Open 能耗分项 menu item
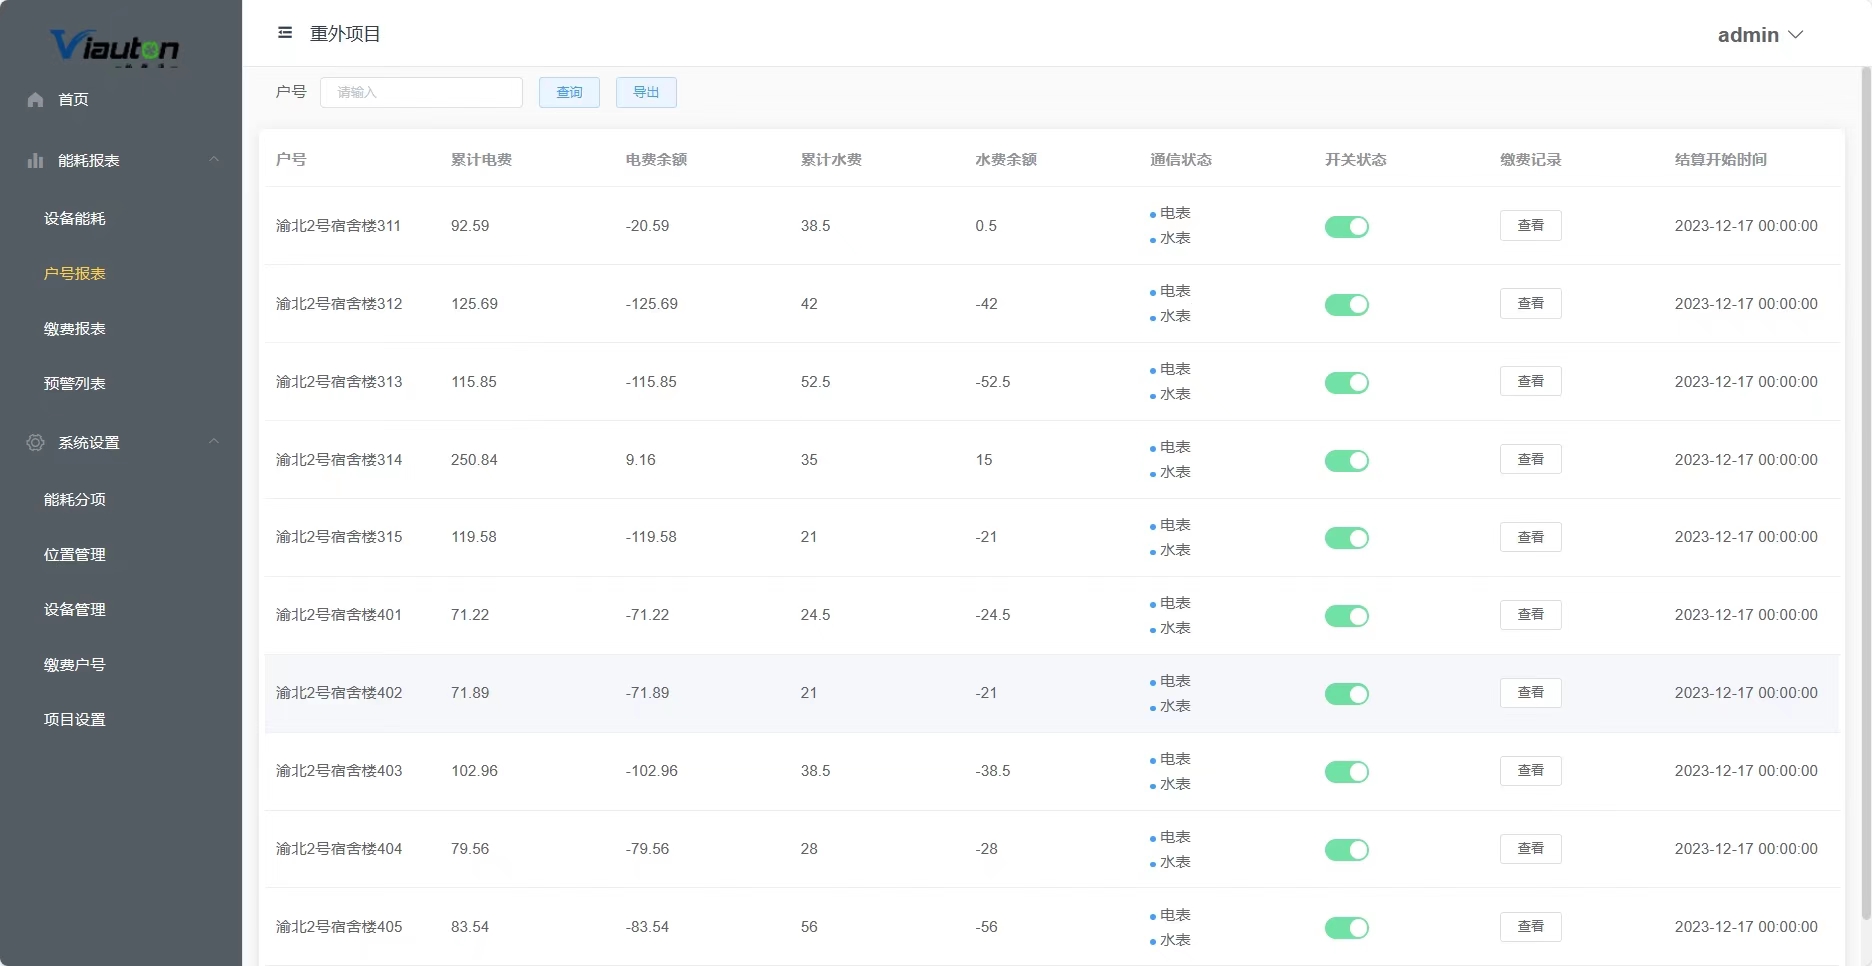Screen dimensions: 1872x966 (75, 499)
